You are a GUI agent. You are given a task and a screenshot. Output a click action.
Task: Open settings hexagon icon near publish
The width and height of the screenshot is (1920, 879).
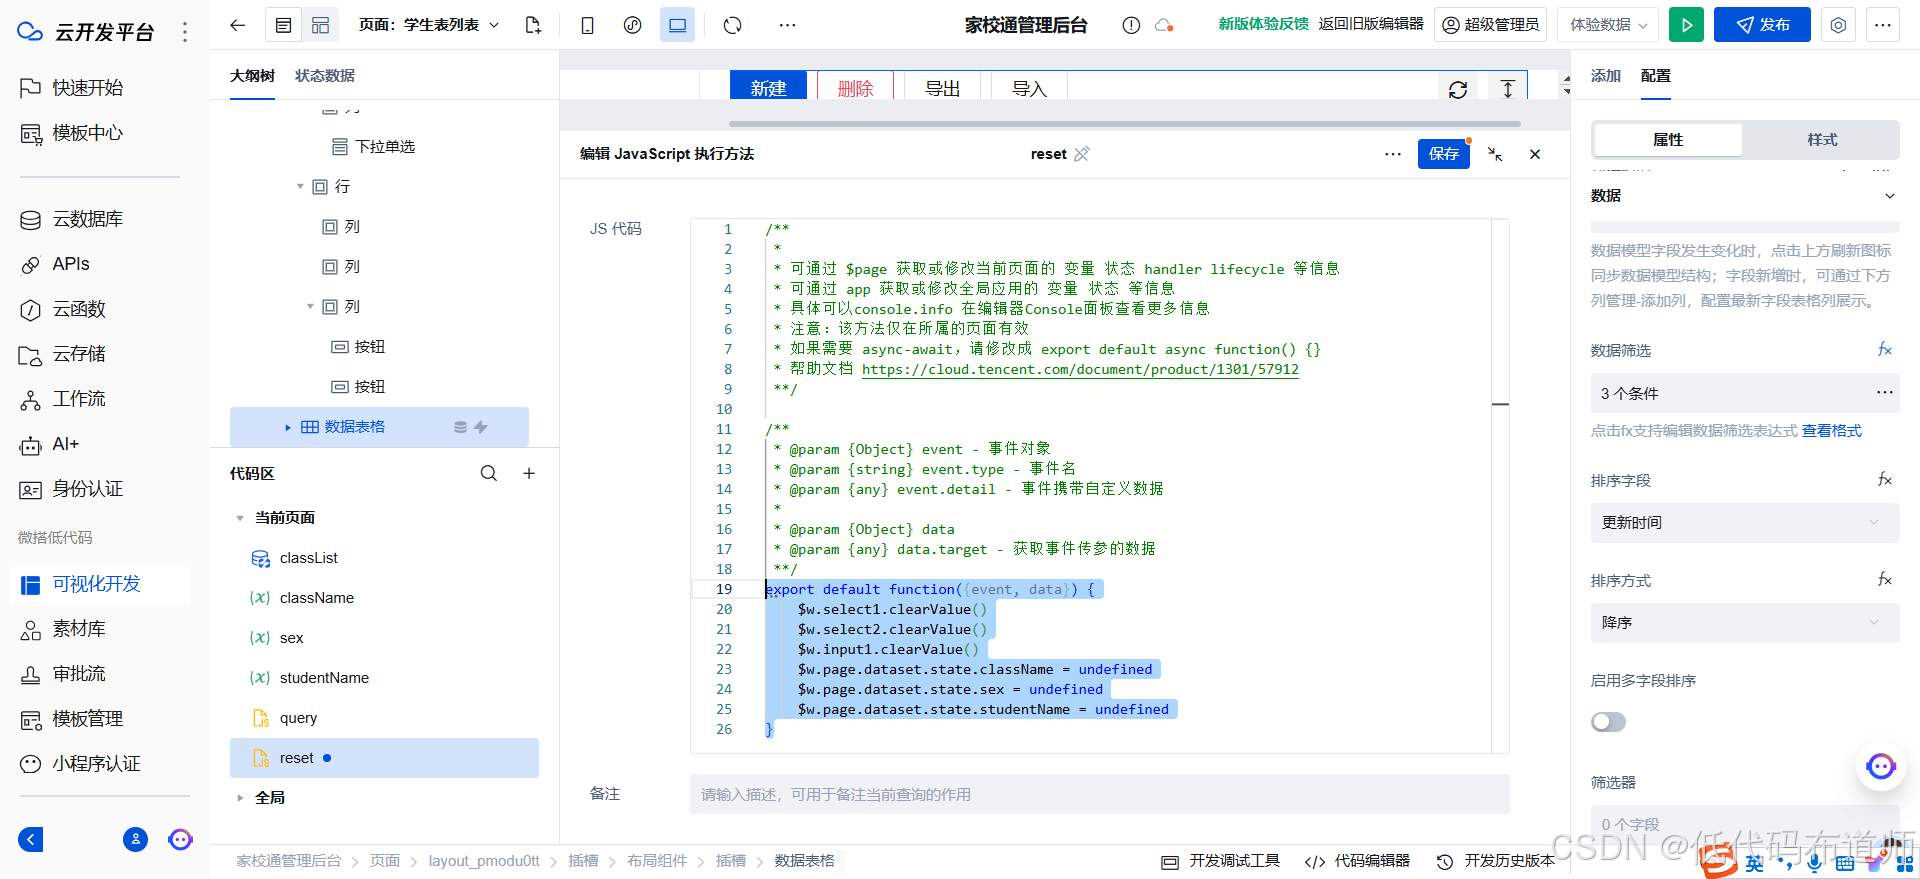[x=1838, y=25]
